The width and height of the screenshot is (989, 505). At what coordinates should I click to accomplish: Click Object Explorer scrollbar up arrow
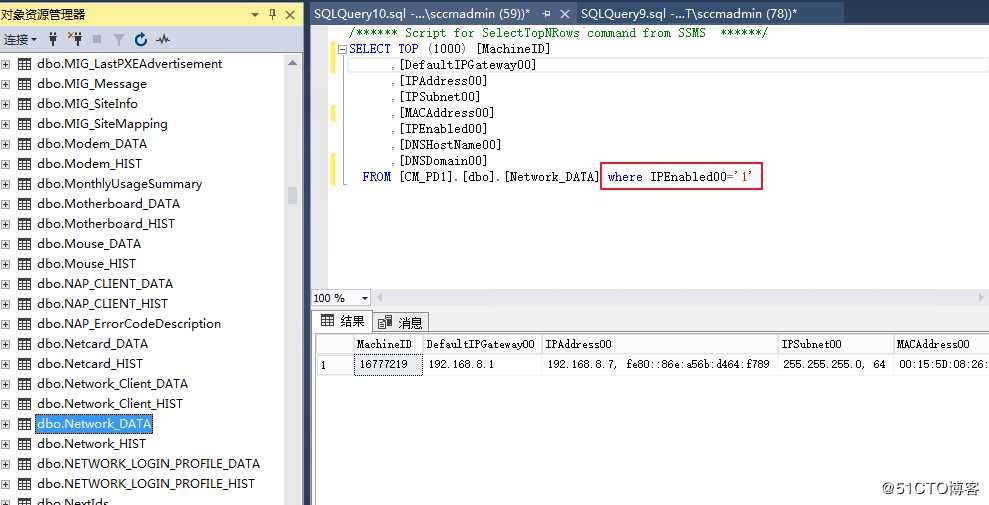point(292,62)
